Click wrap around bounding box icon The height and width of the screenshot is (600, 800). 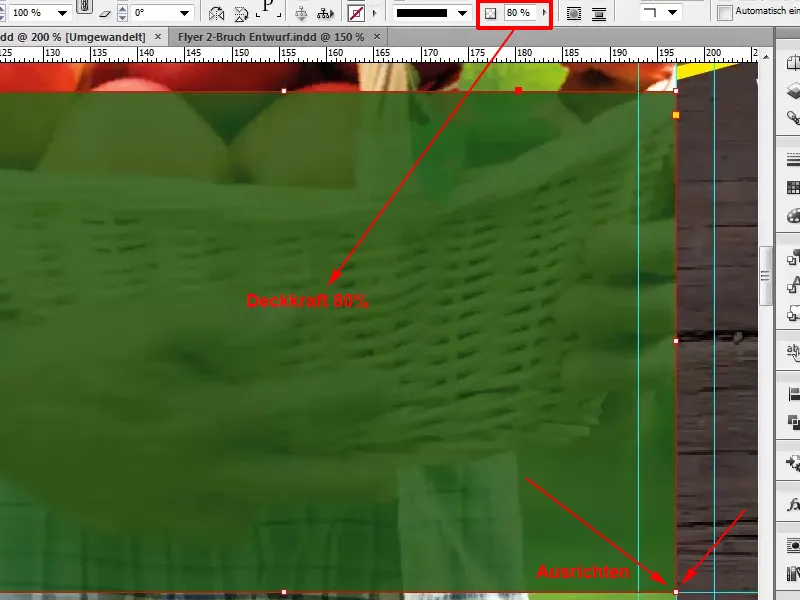tap(574, 14)
